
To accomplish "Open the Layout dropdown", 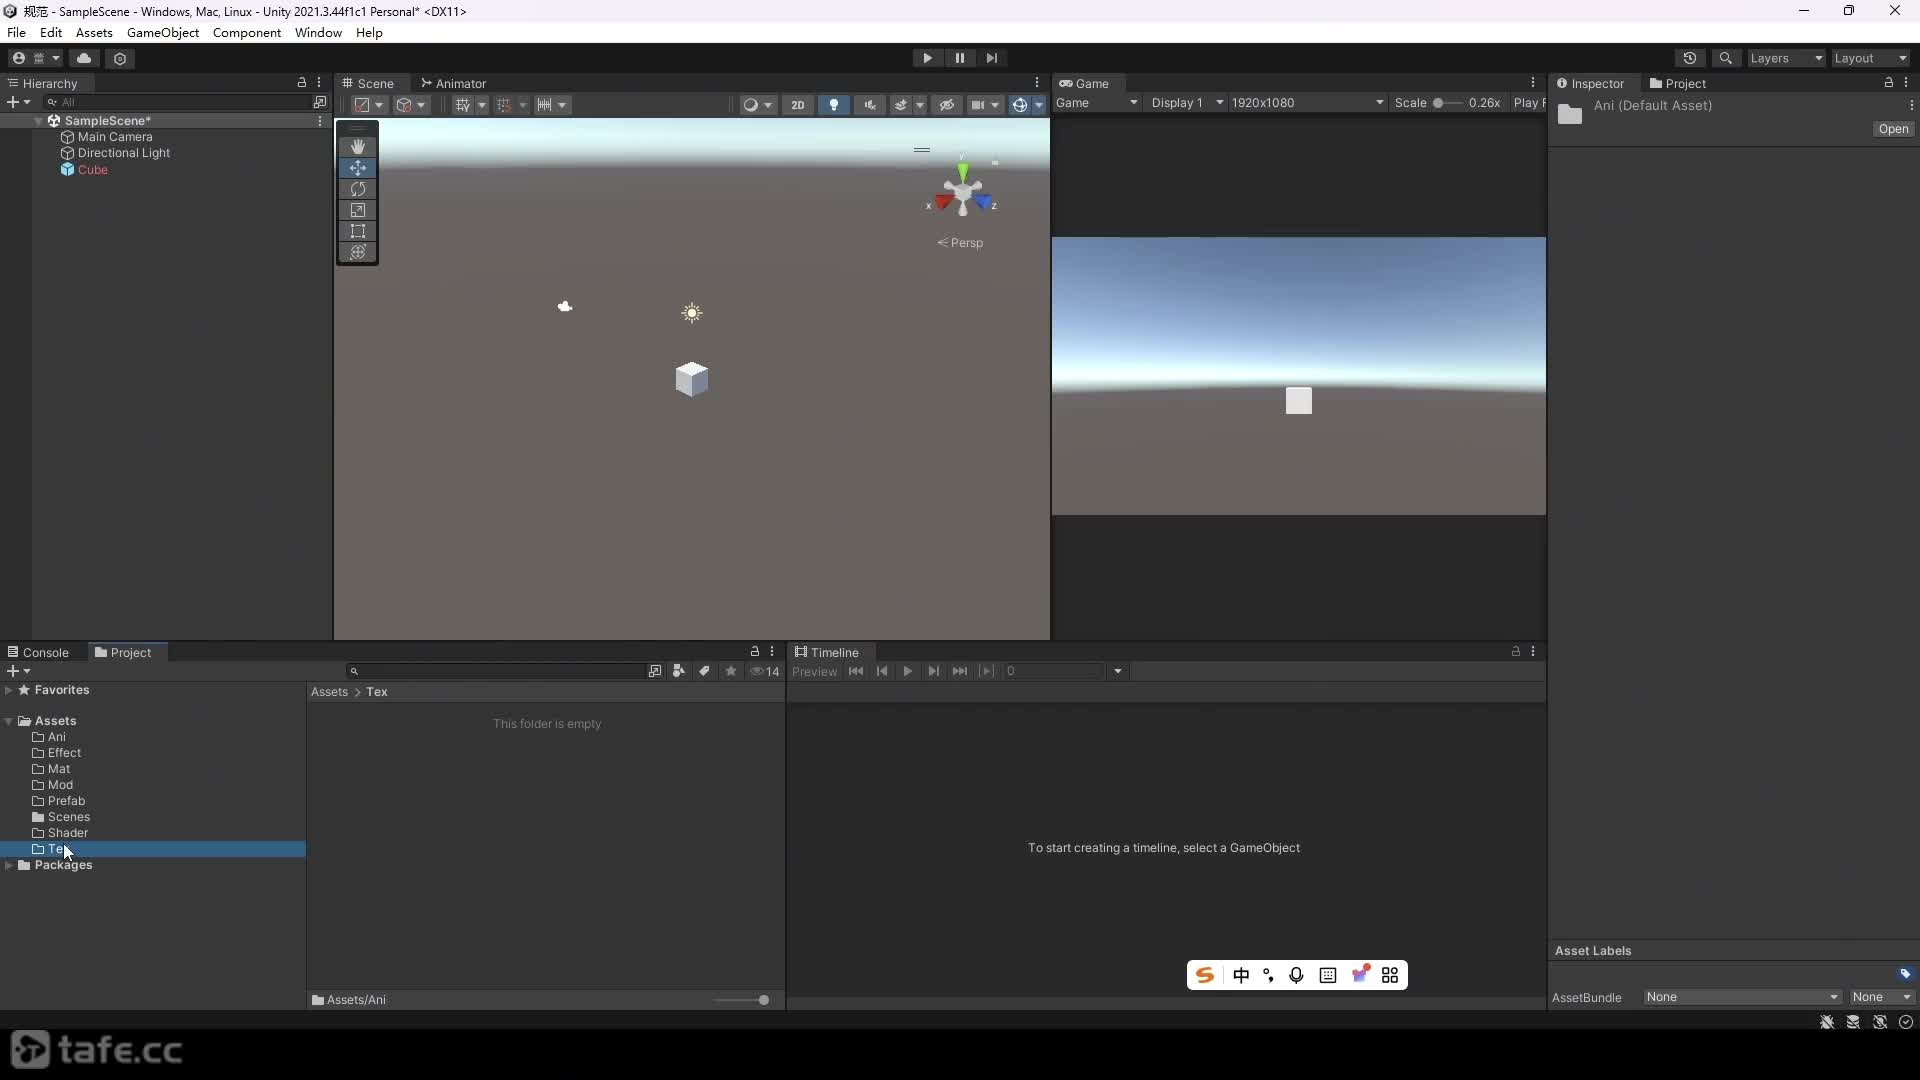I will point(1870,58).
